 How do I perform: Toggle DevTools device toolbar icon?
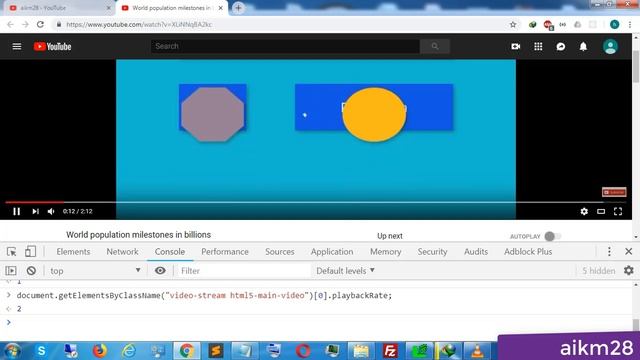(x=30, y=251)
